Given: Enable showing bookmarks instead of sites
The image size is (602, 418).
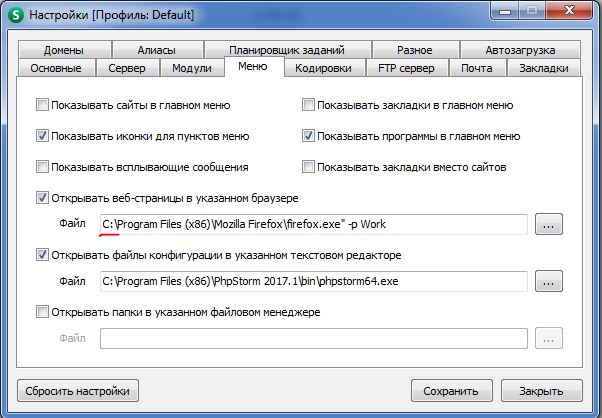Looking at the screenshot, I should pos(309,167).
